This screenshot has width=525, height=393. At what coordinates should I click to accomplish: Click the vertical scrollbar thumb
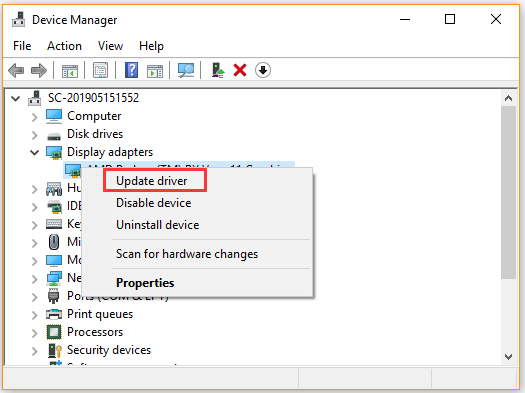(x=508, y=192)
